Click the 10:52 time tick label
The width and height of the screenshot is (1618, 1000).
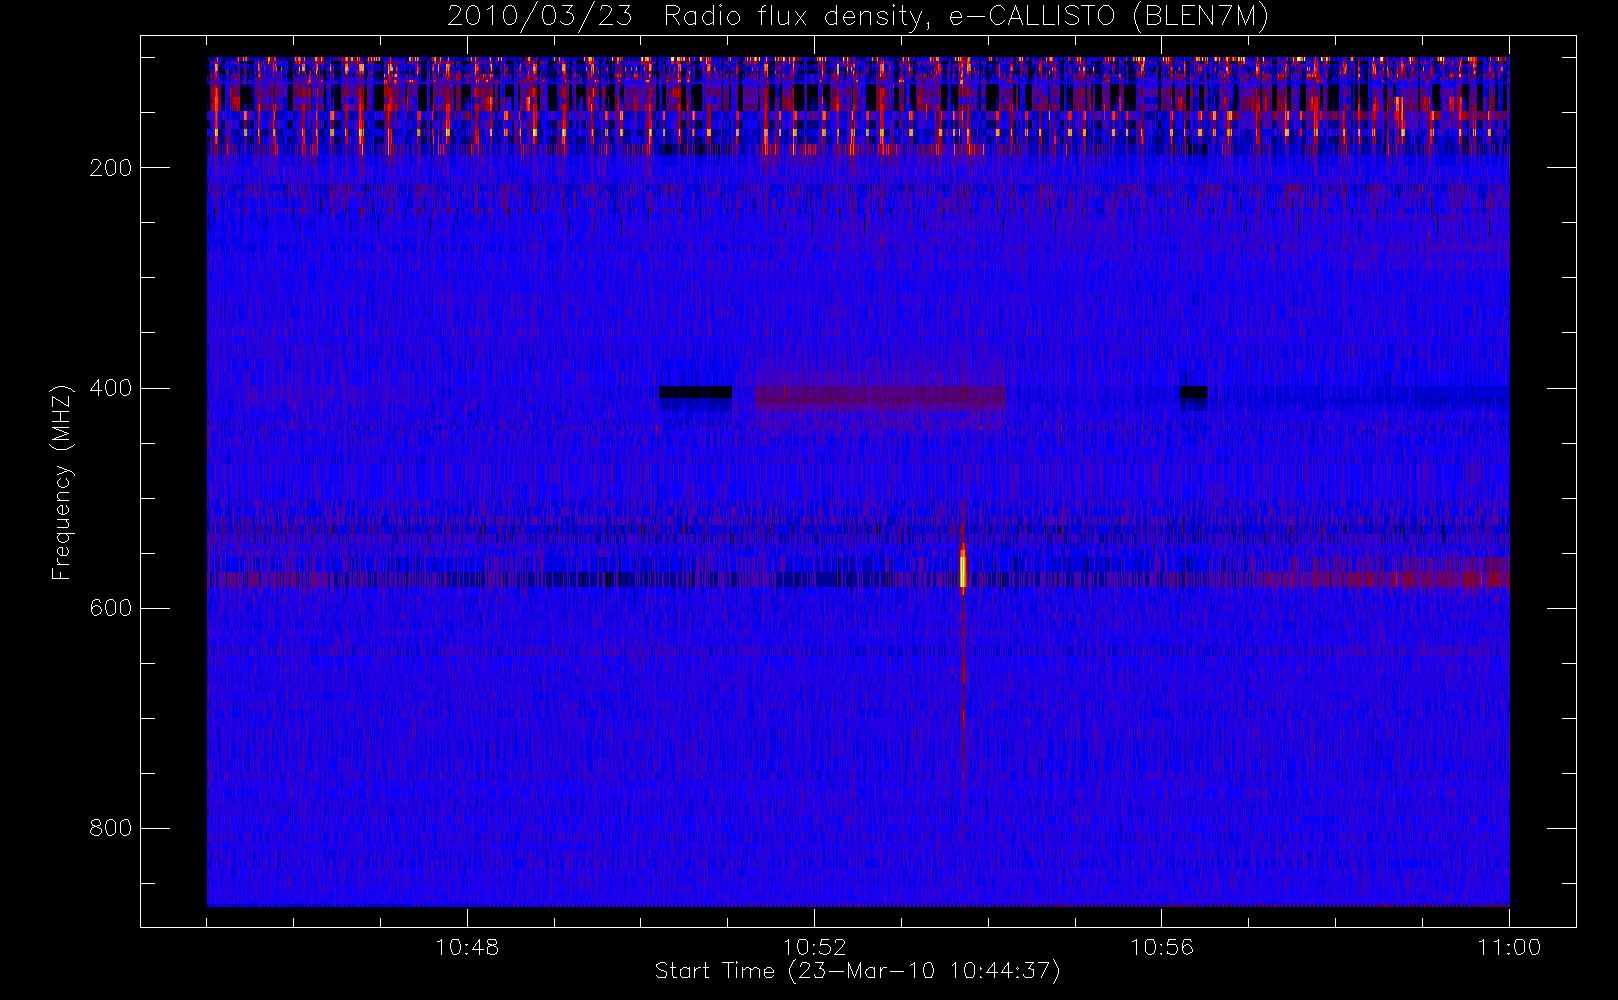click(x=814, y=947)
